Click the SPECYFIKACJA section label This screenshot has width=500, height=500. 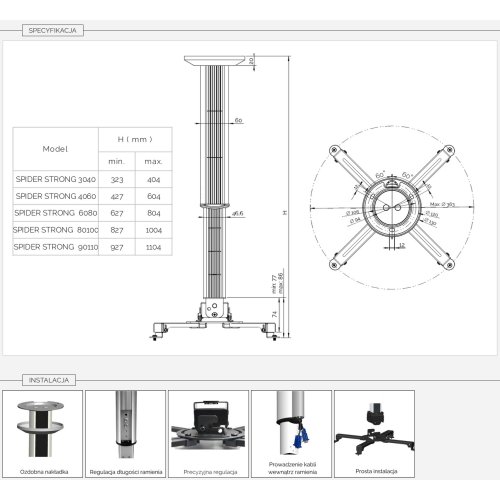tap(53, 30)
